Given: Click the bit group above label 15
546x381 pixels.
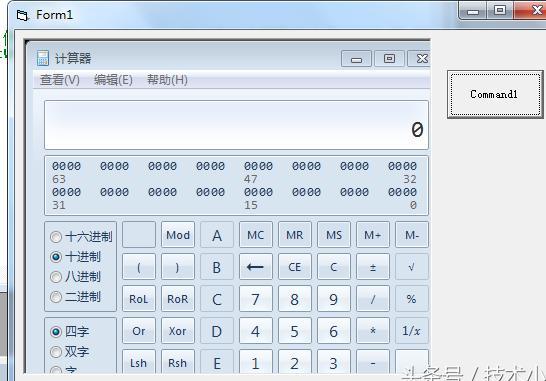Looking at the screenshot, I should pos(258,192).
